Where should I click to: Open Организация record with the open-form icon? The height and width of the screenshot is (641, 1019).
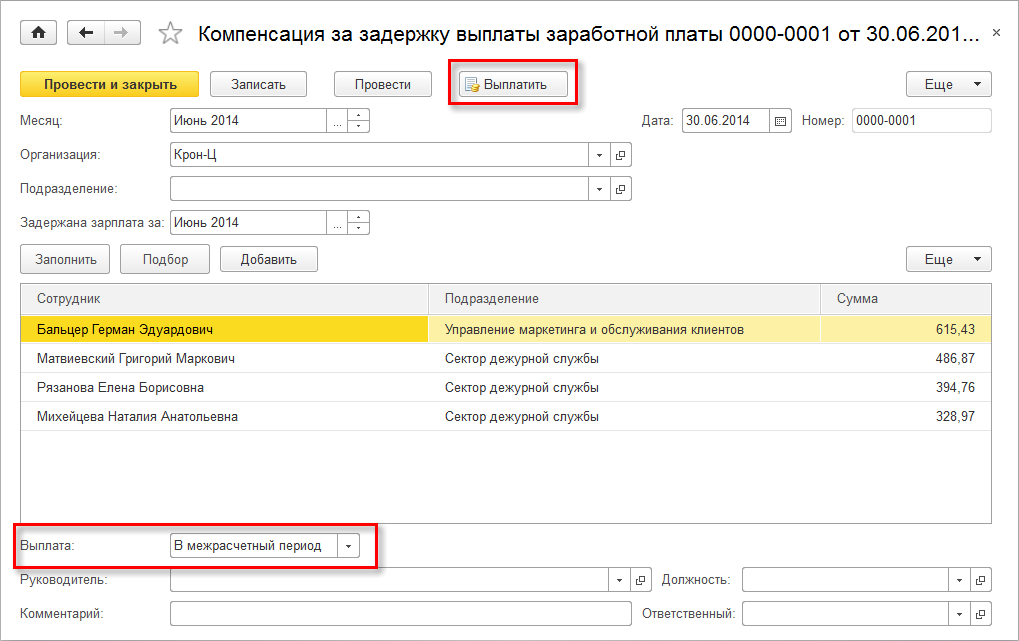(620, 155)
